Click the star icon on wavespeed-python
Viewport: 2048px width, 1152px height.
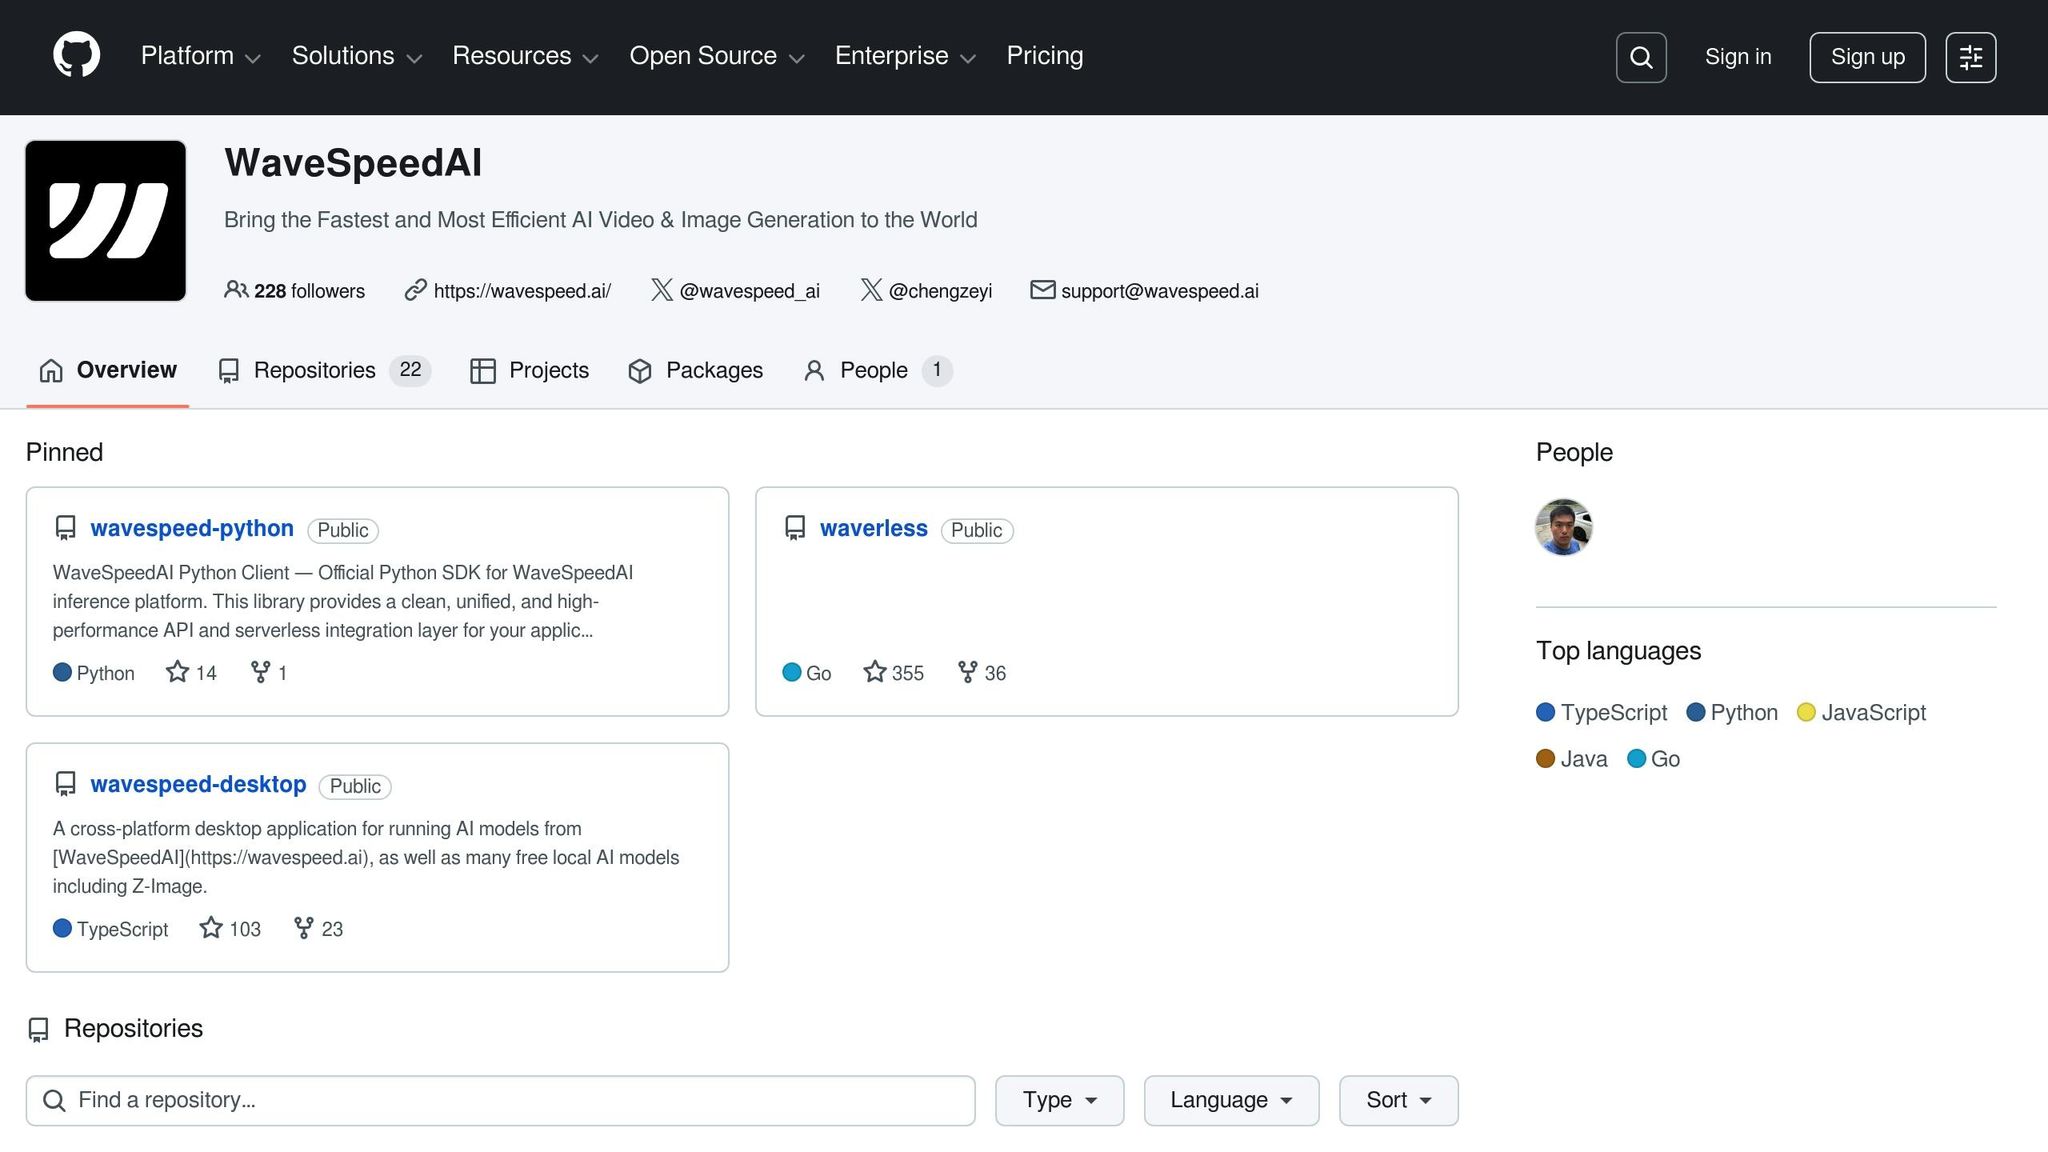point(177,672)
